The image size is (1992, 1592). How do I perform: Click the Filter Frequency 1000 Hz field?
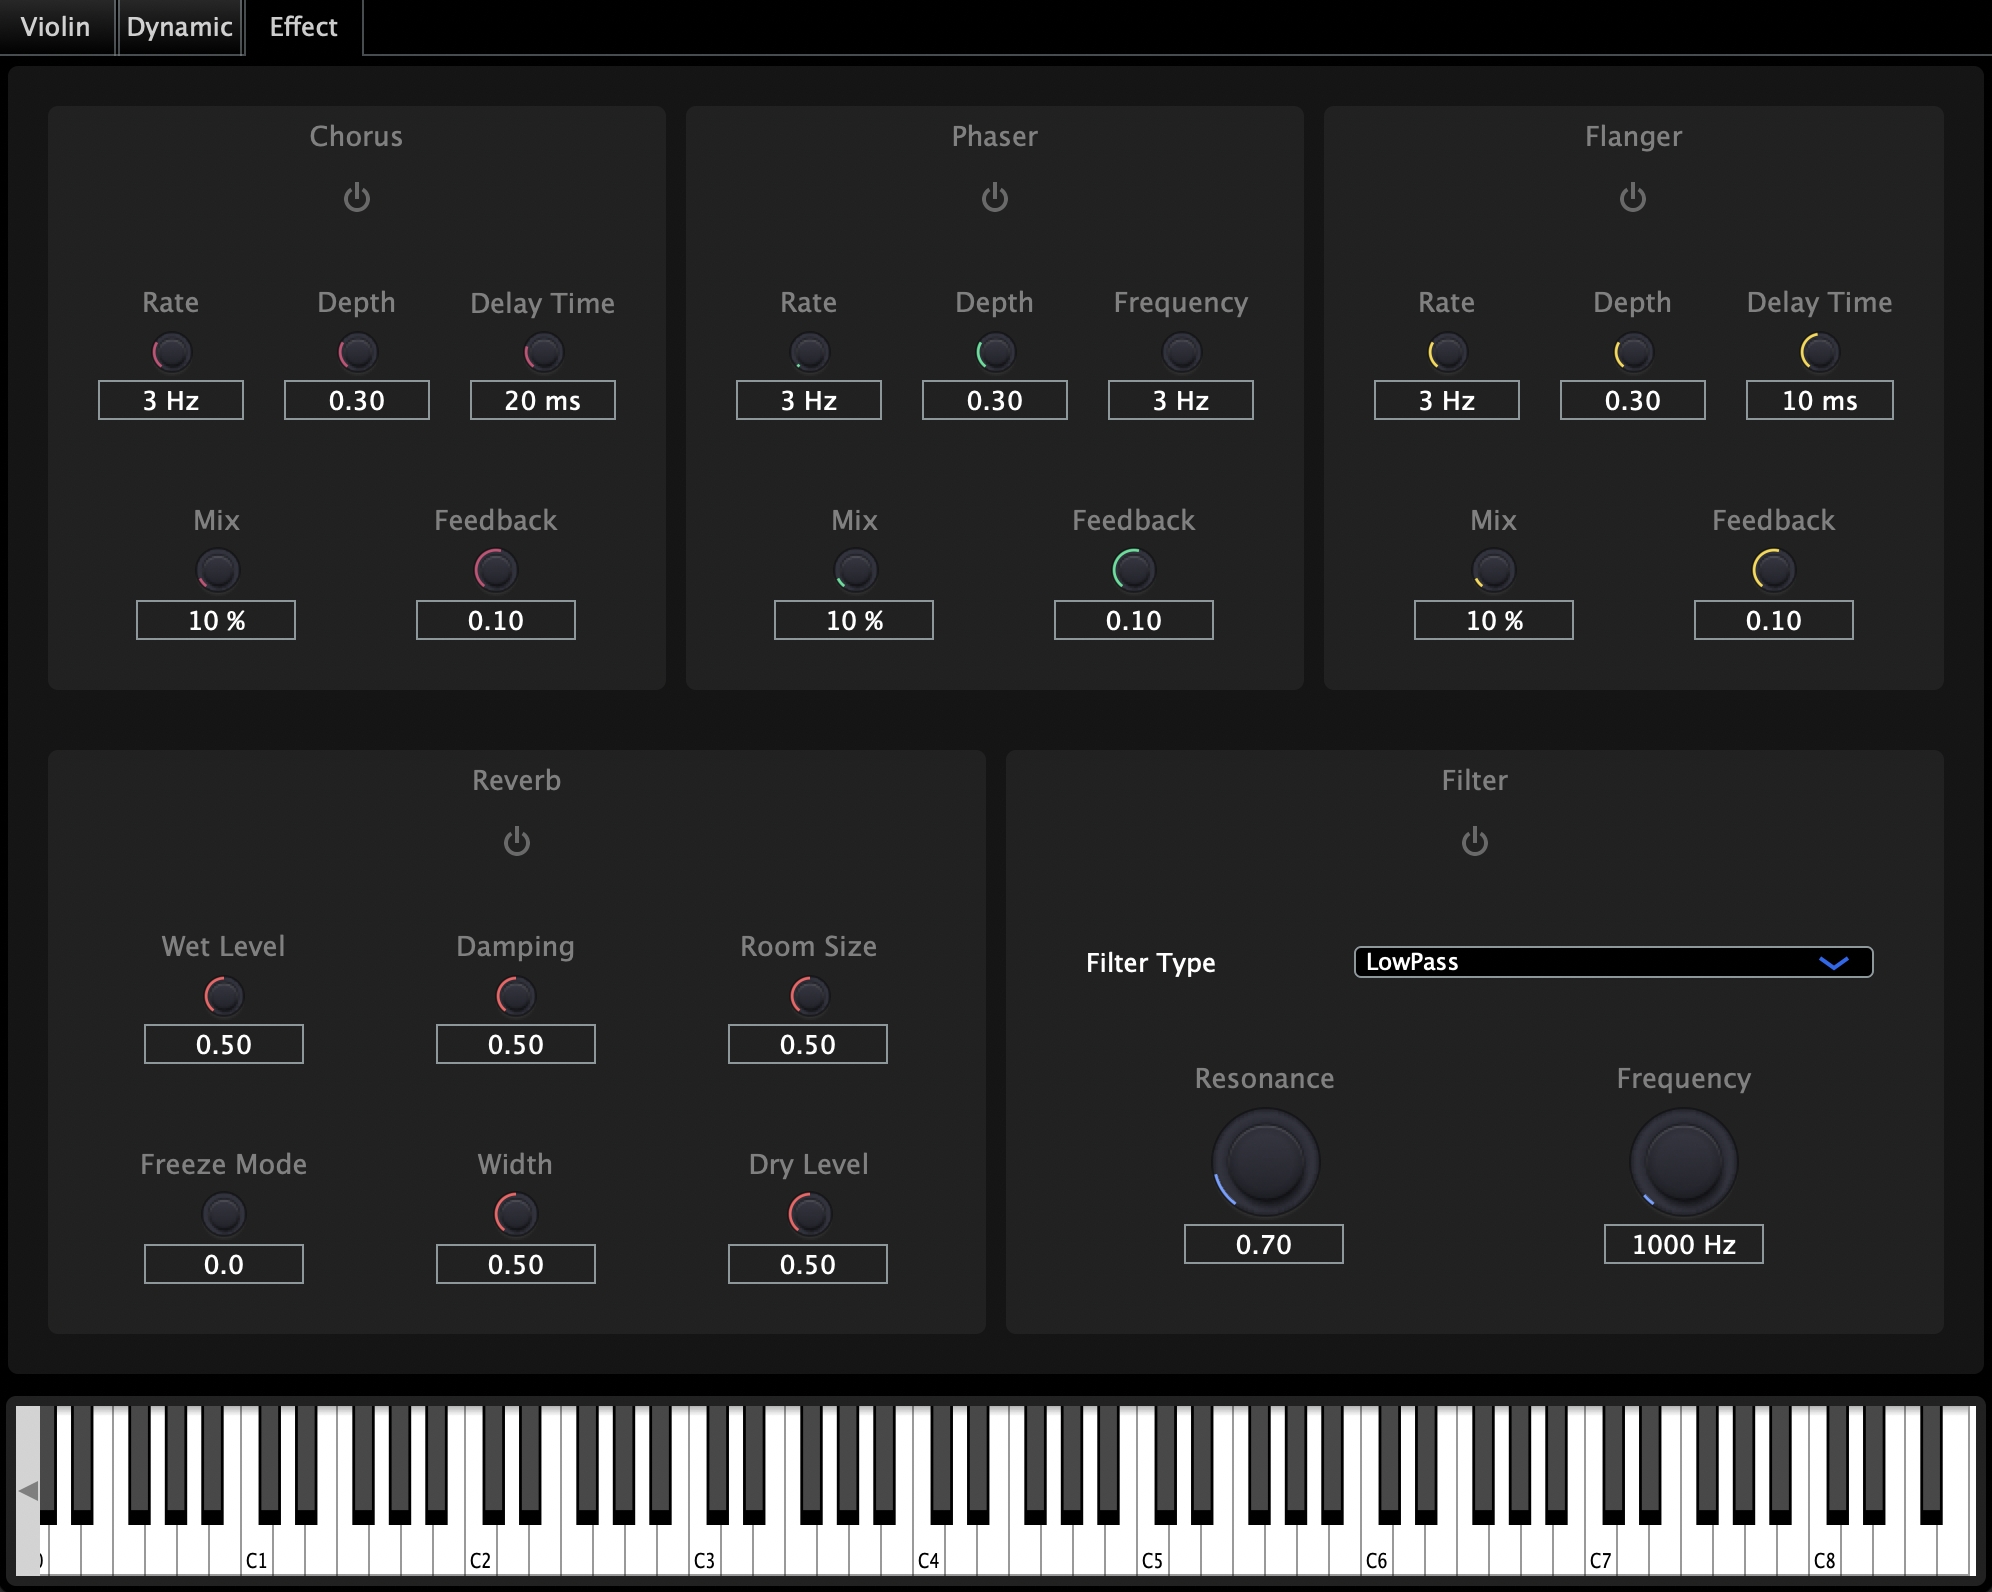pos(1683,1244)
